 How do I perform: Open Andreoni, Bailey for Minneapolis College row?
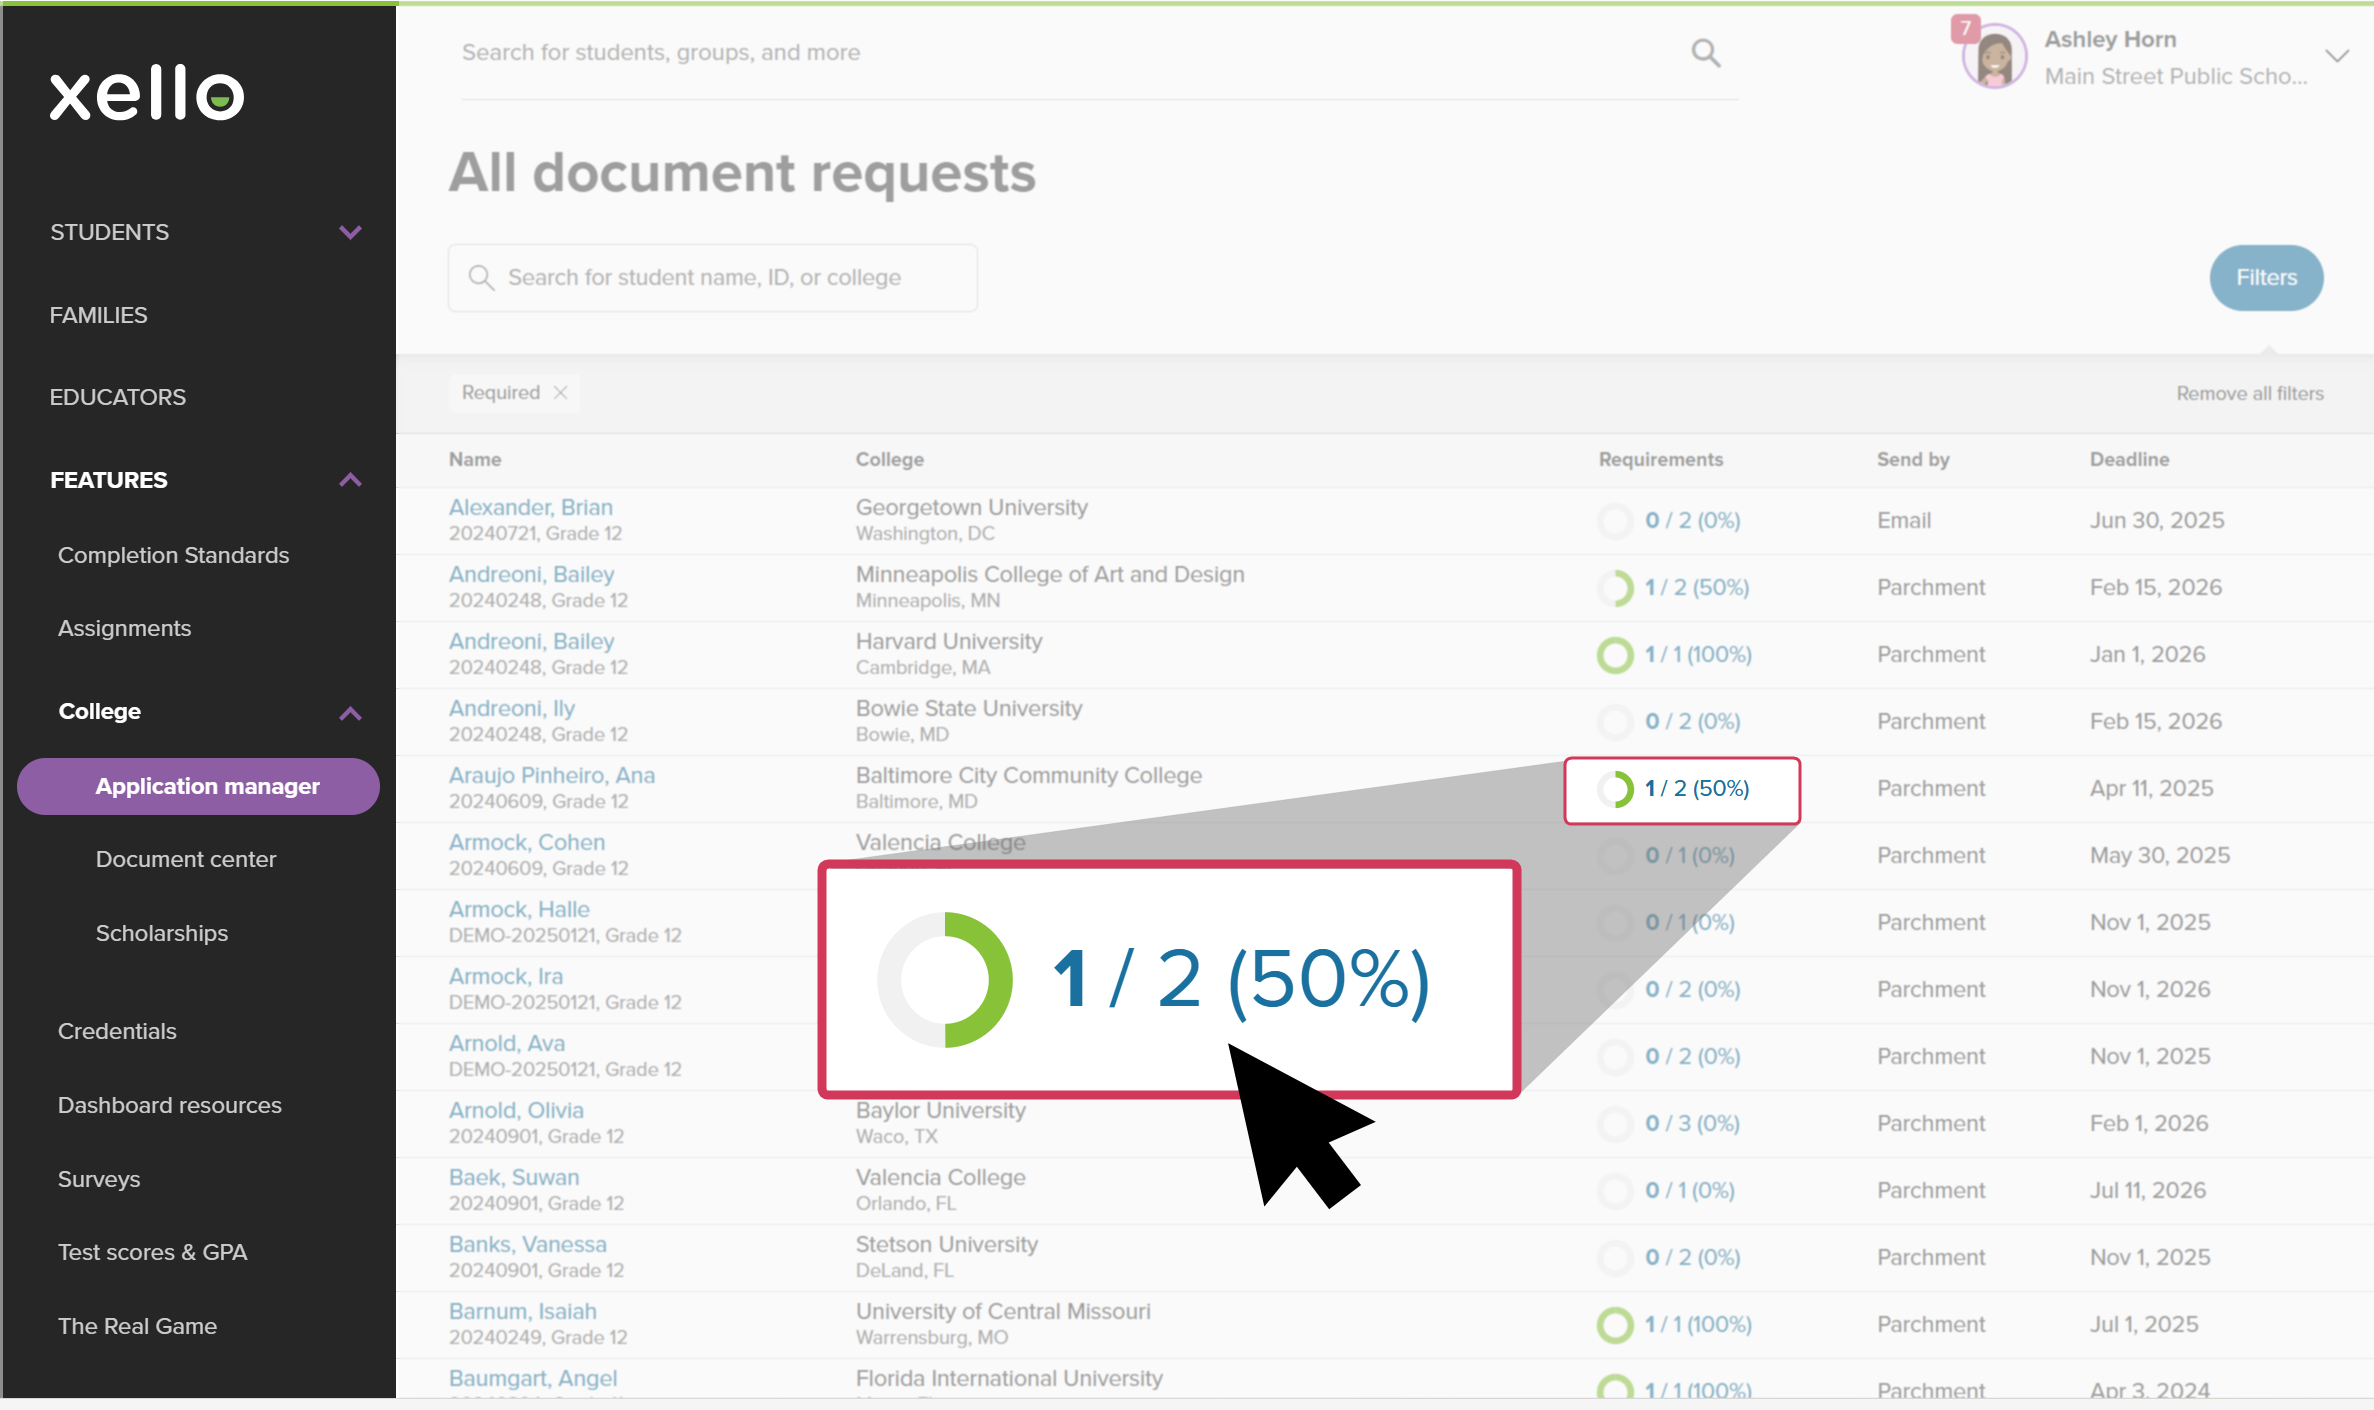(532, 574)
